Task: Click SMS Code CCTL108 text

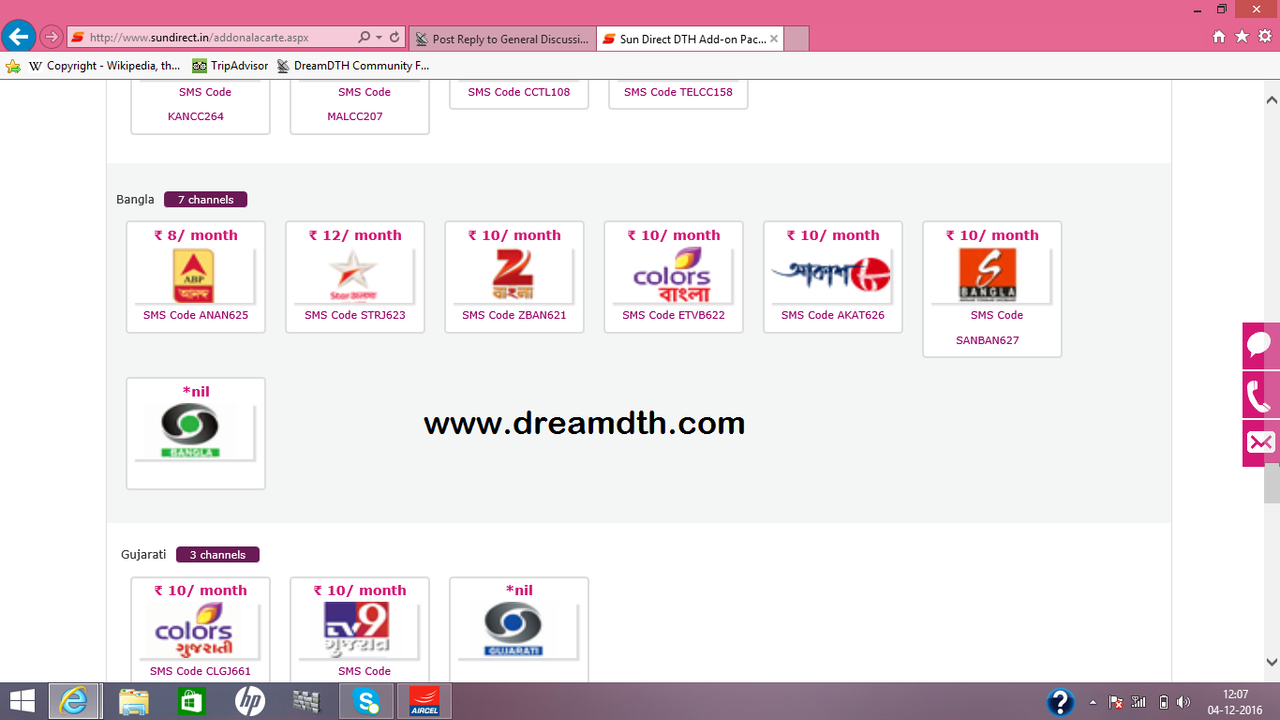Action: [519, 92]
